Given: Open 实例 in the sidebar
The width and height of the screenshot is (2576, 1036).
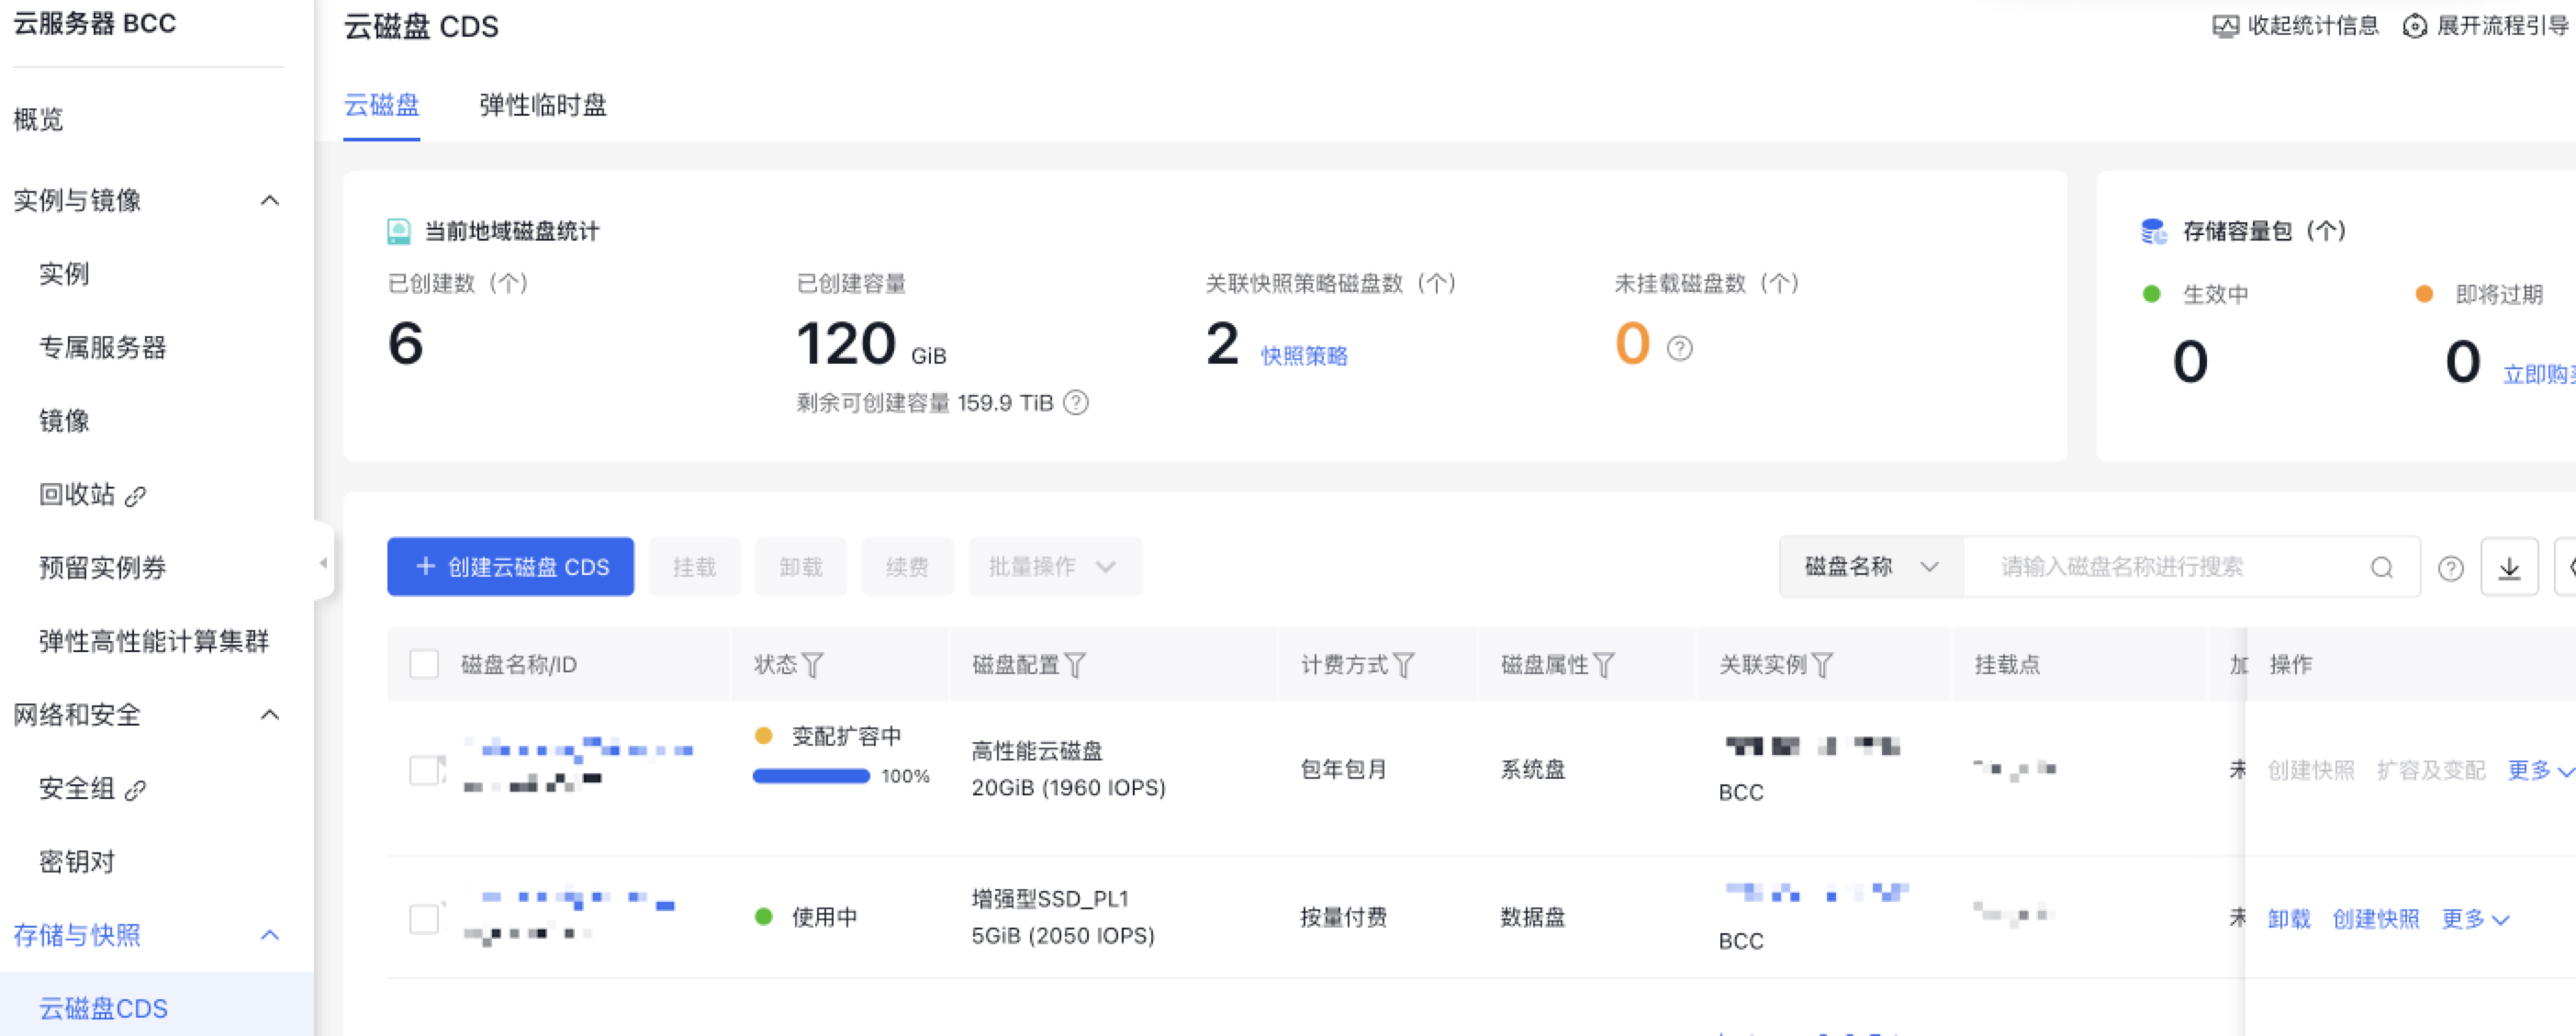Looking at the screenshot, I should 64,274.
